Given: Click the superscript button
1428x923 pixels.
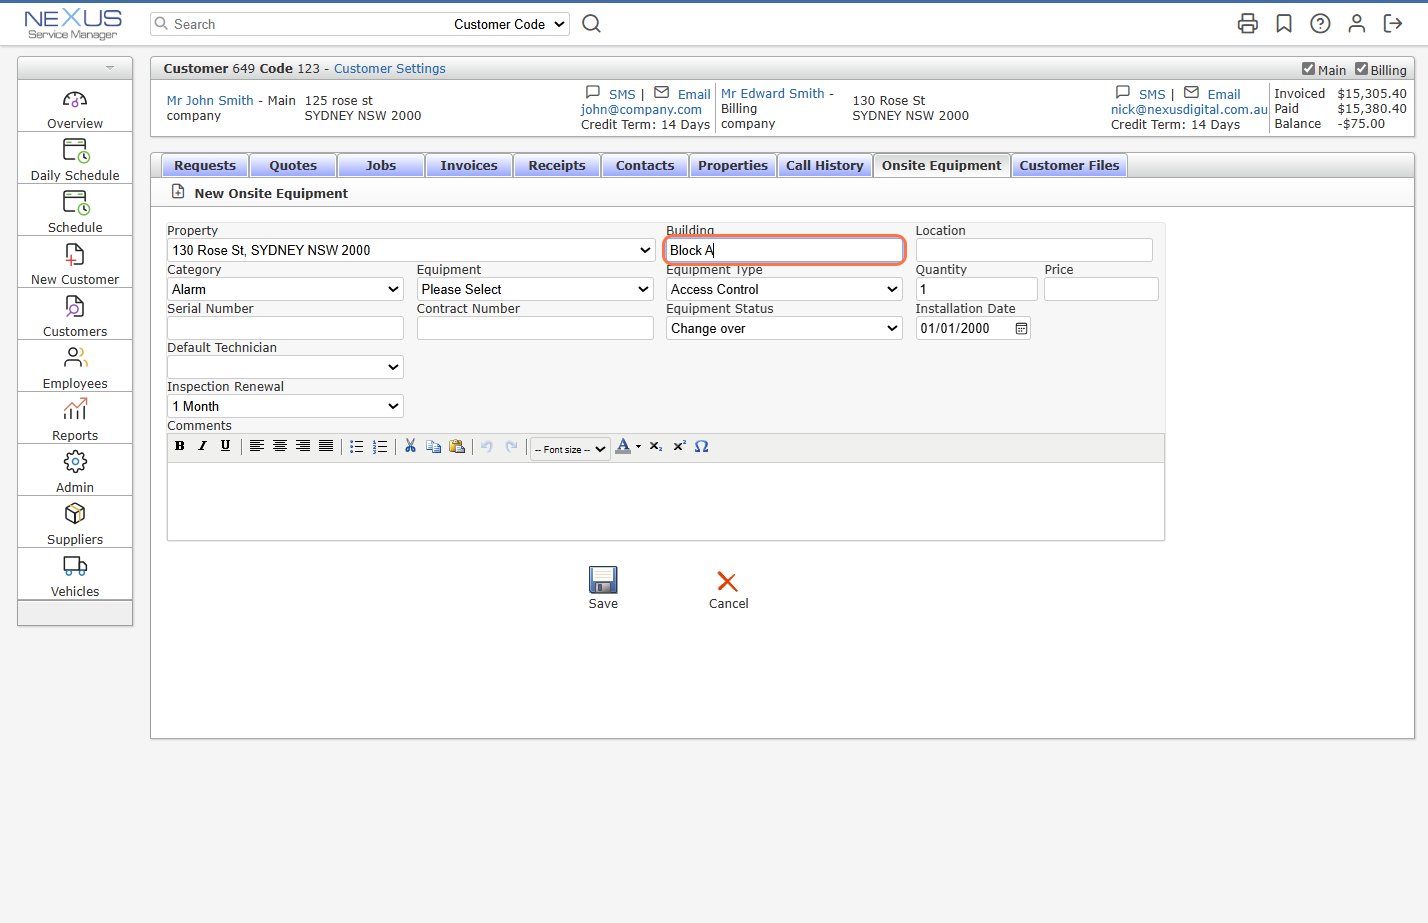Looking at the screenshot, I should (679, 446).
